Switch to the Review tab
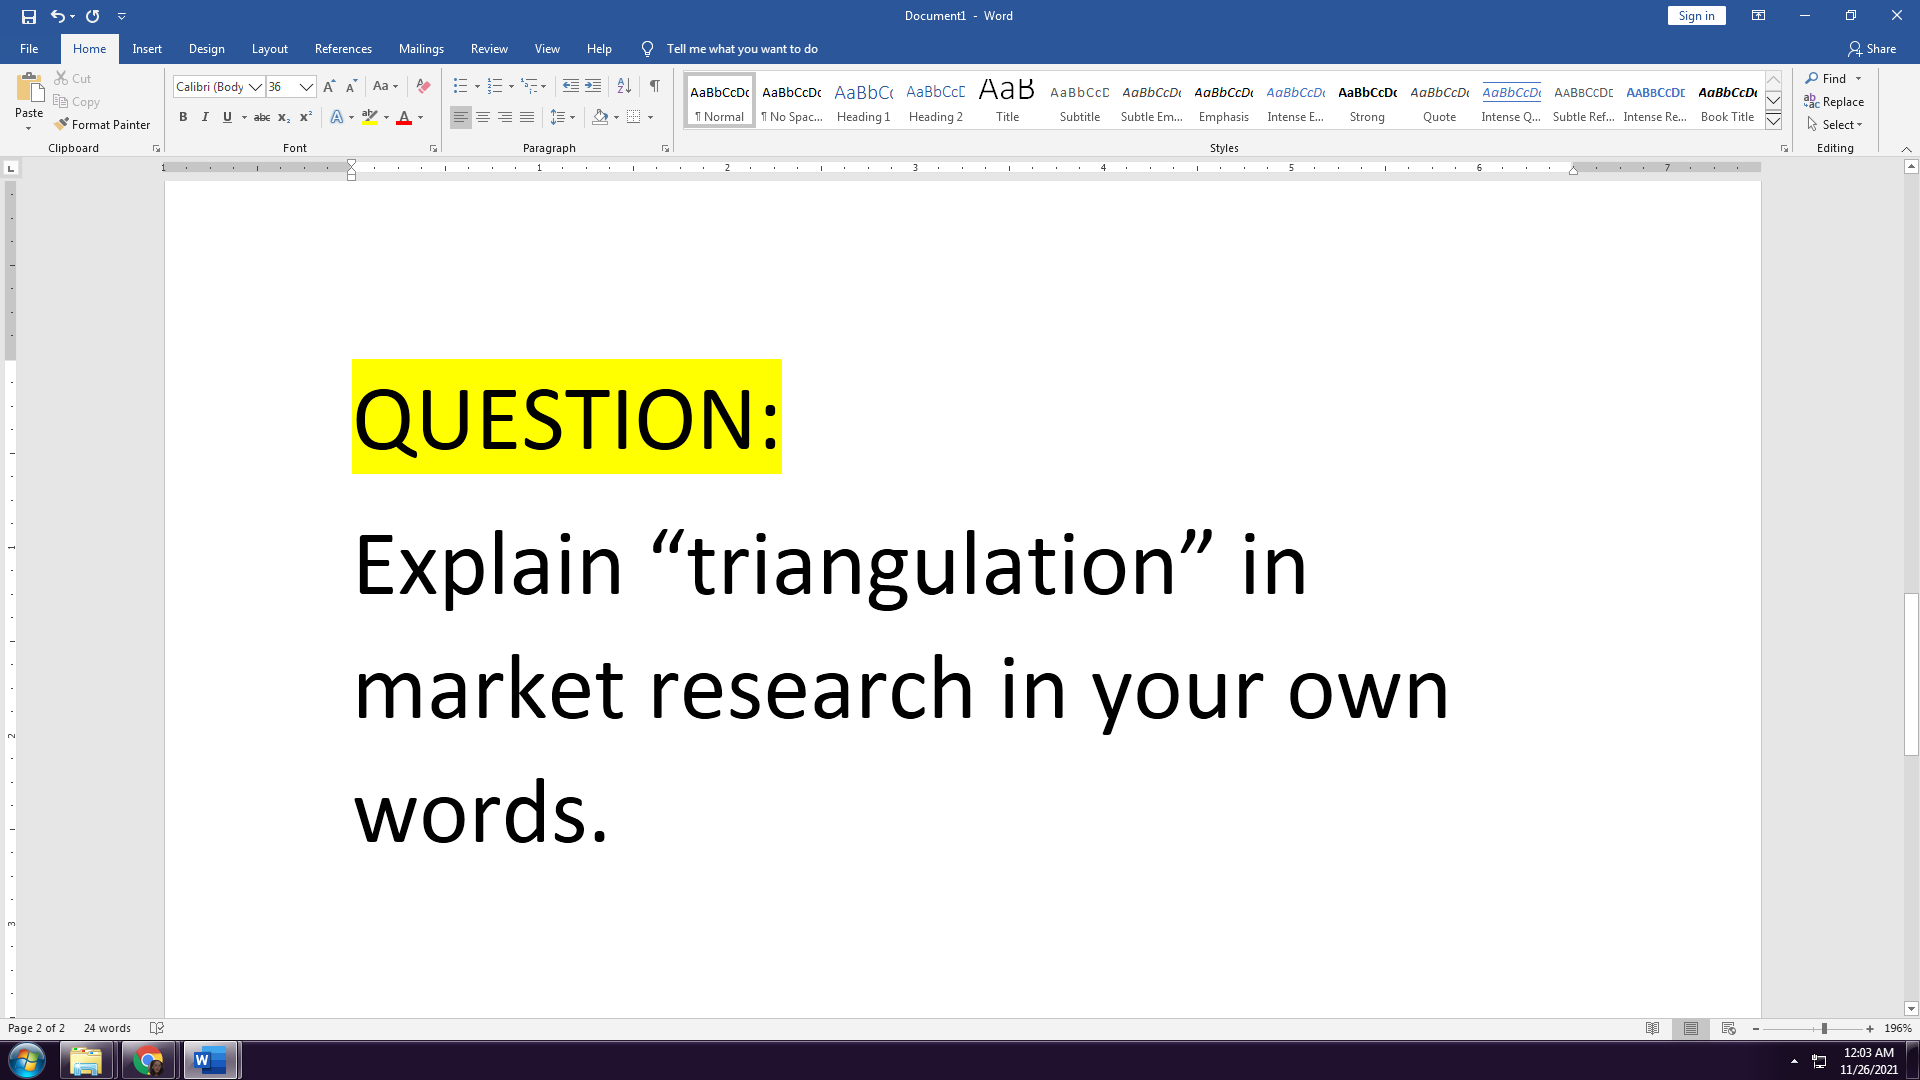Screen dimensions: 1920x1080 (x=489, y=48)
